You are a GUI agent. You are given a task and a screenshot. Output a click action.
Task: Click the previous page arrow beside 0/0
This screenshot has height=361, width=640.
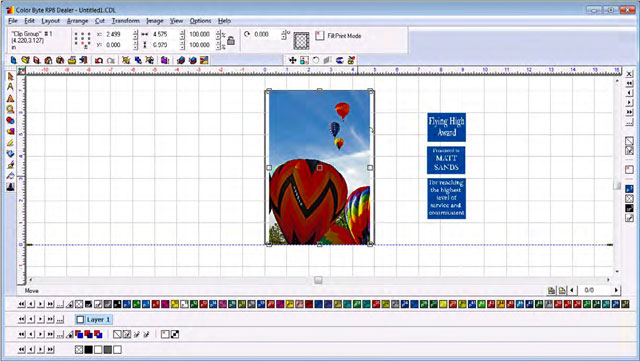[572, 290]
